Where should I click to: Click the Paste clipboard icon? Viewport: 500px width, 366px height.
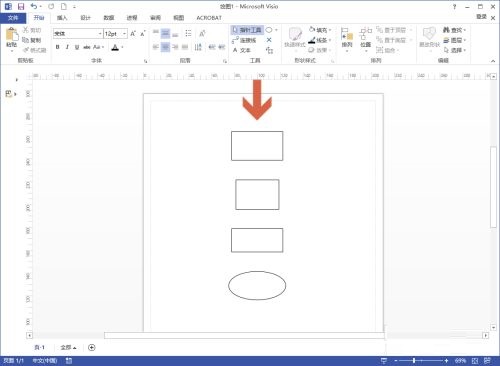pos(12,34)
